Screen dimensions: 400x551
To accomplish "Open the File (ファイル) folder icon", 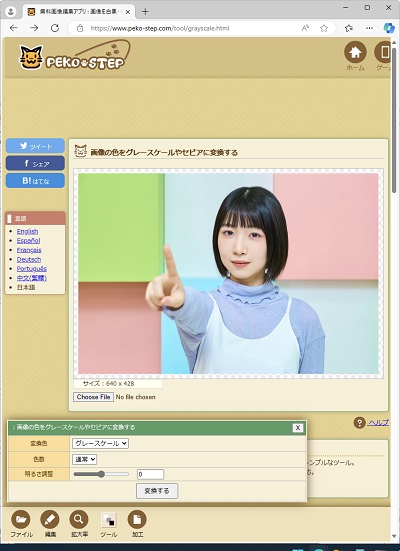I will (x=21, y=519).
